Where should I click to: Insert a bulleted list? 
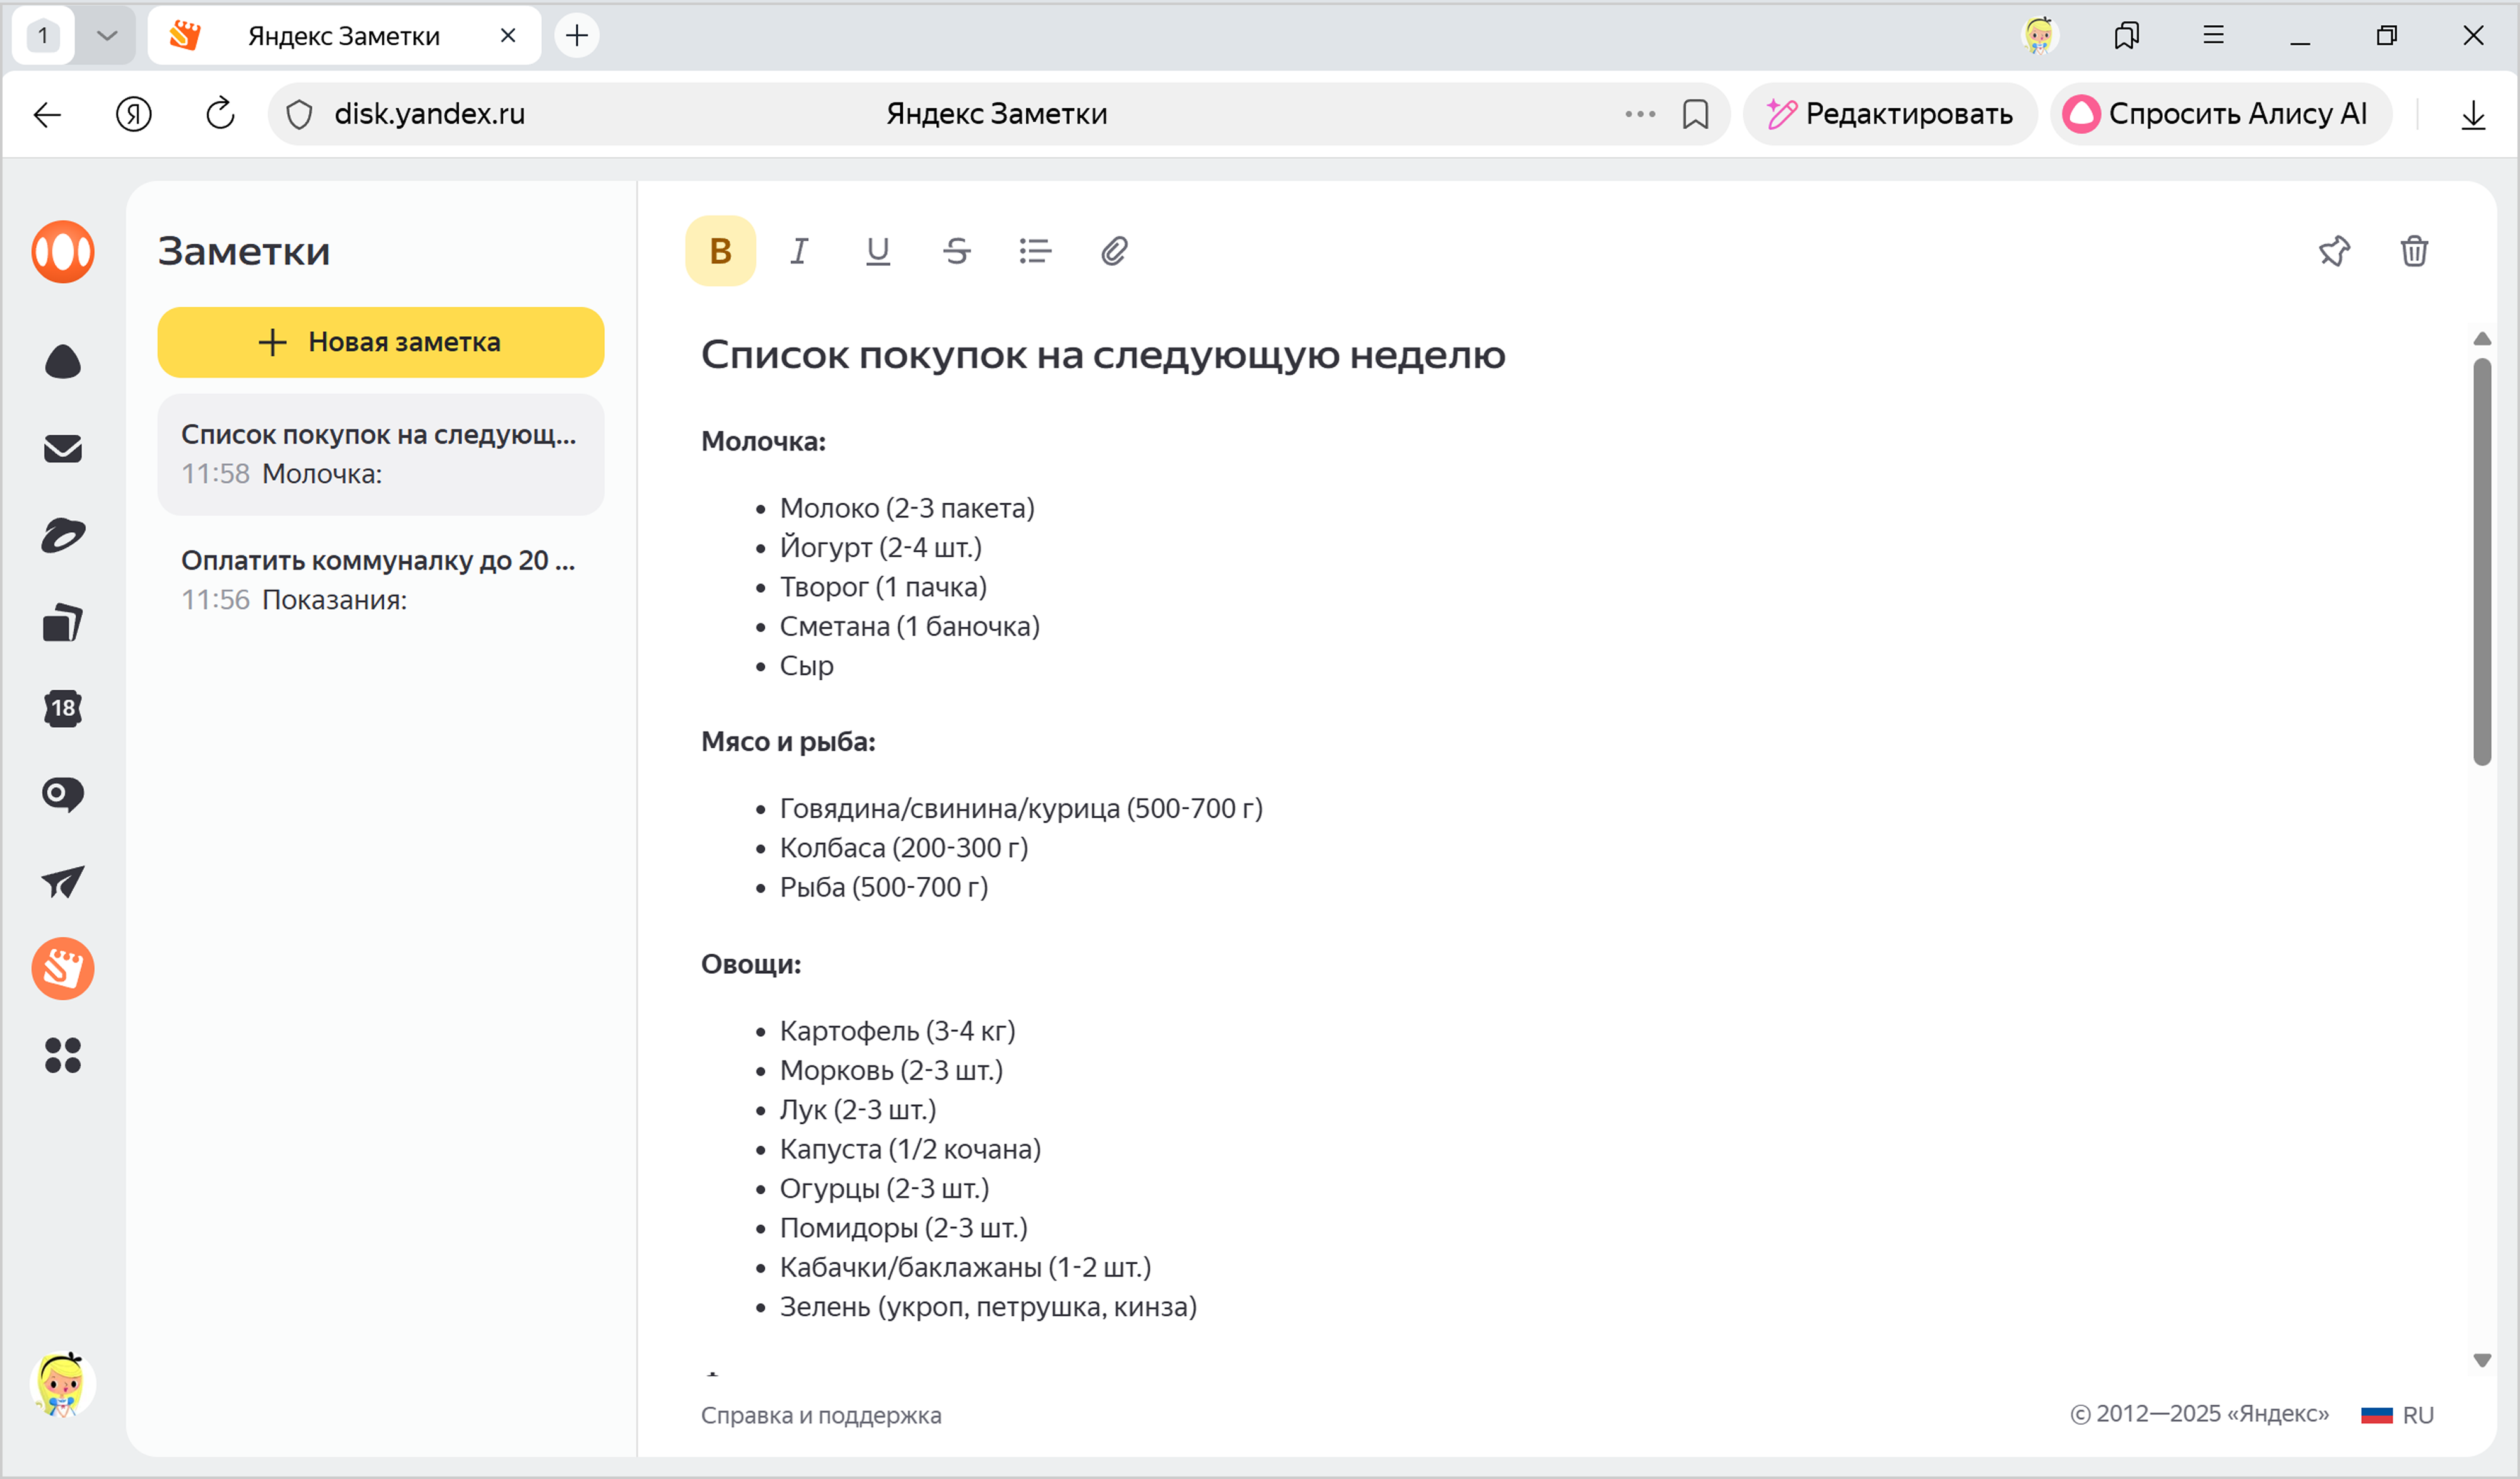1035,251
